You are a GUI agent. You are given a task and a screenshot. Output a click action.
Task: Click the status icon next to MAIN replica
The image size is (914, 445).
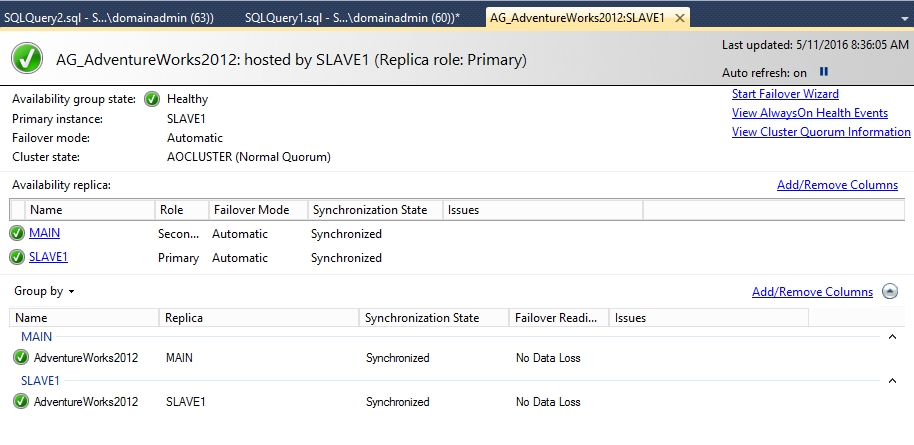point(17,233)
